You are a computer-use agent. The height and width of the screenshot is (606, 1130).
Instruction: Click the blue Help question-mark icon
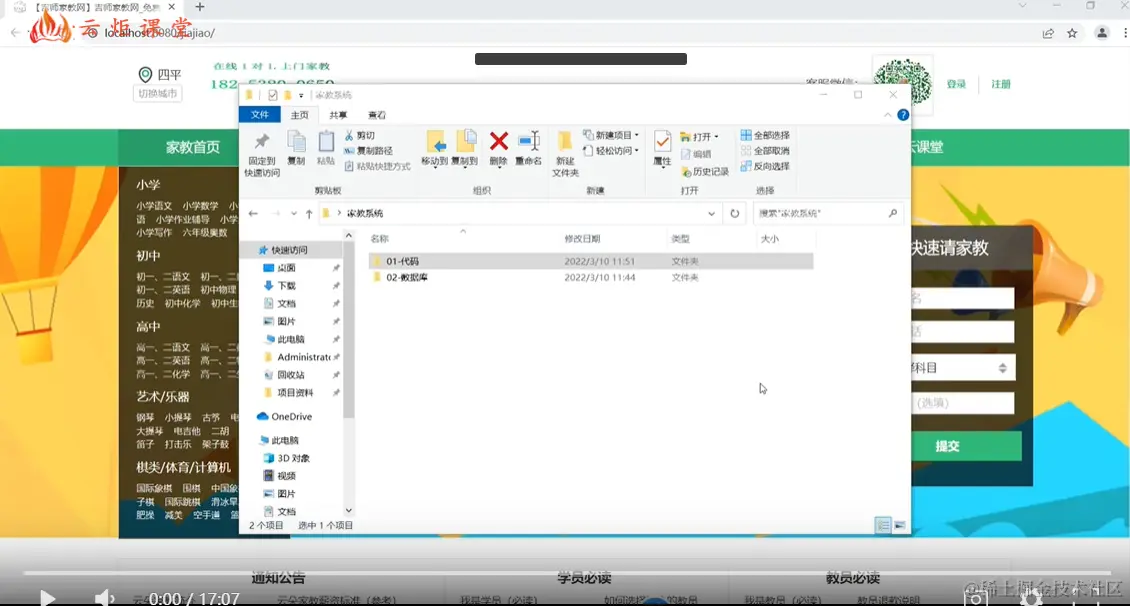tap(903, 115)
